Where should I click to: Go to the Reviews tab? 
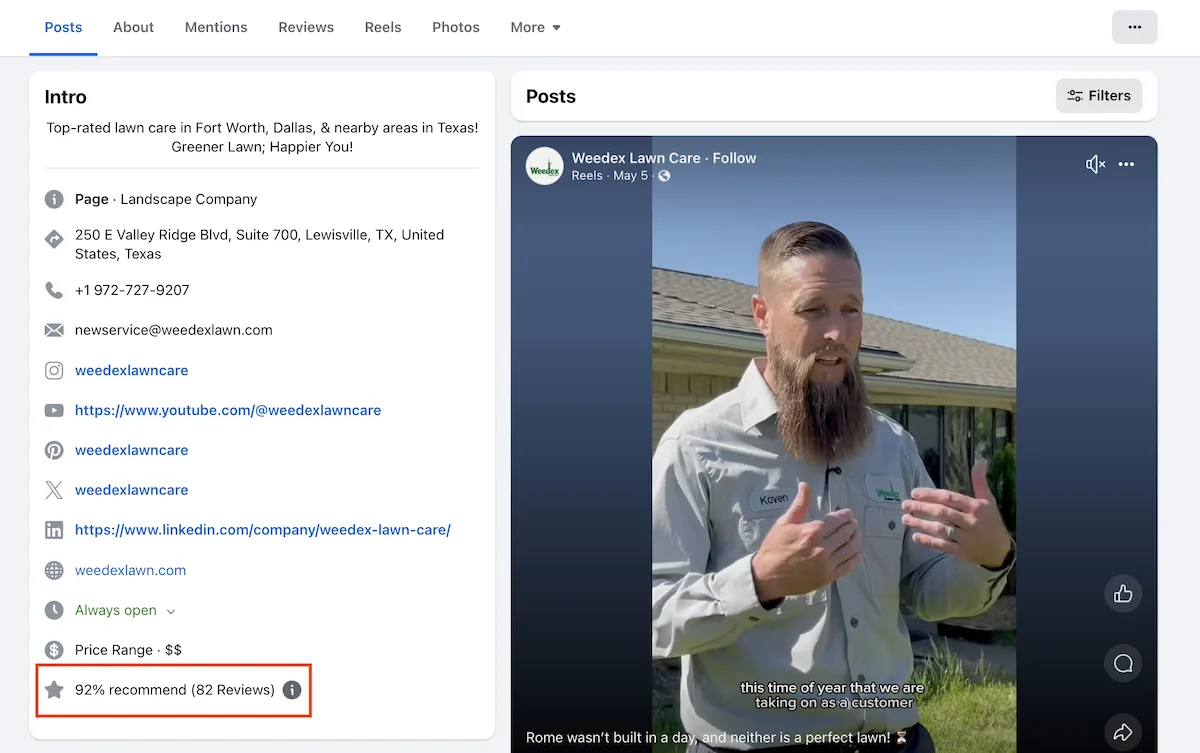306,27
